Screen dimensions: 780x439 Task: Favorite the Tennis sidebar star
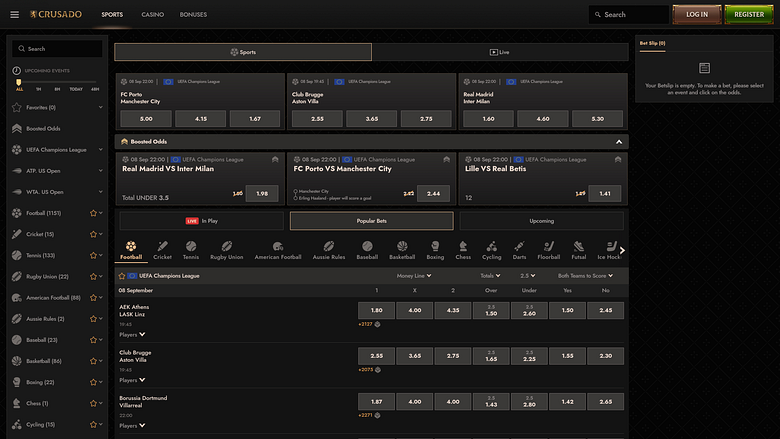coord(93,256)
